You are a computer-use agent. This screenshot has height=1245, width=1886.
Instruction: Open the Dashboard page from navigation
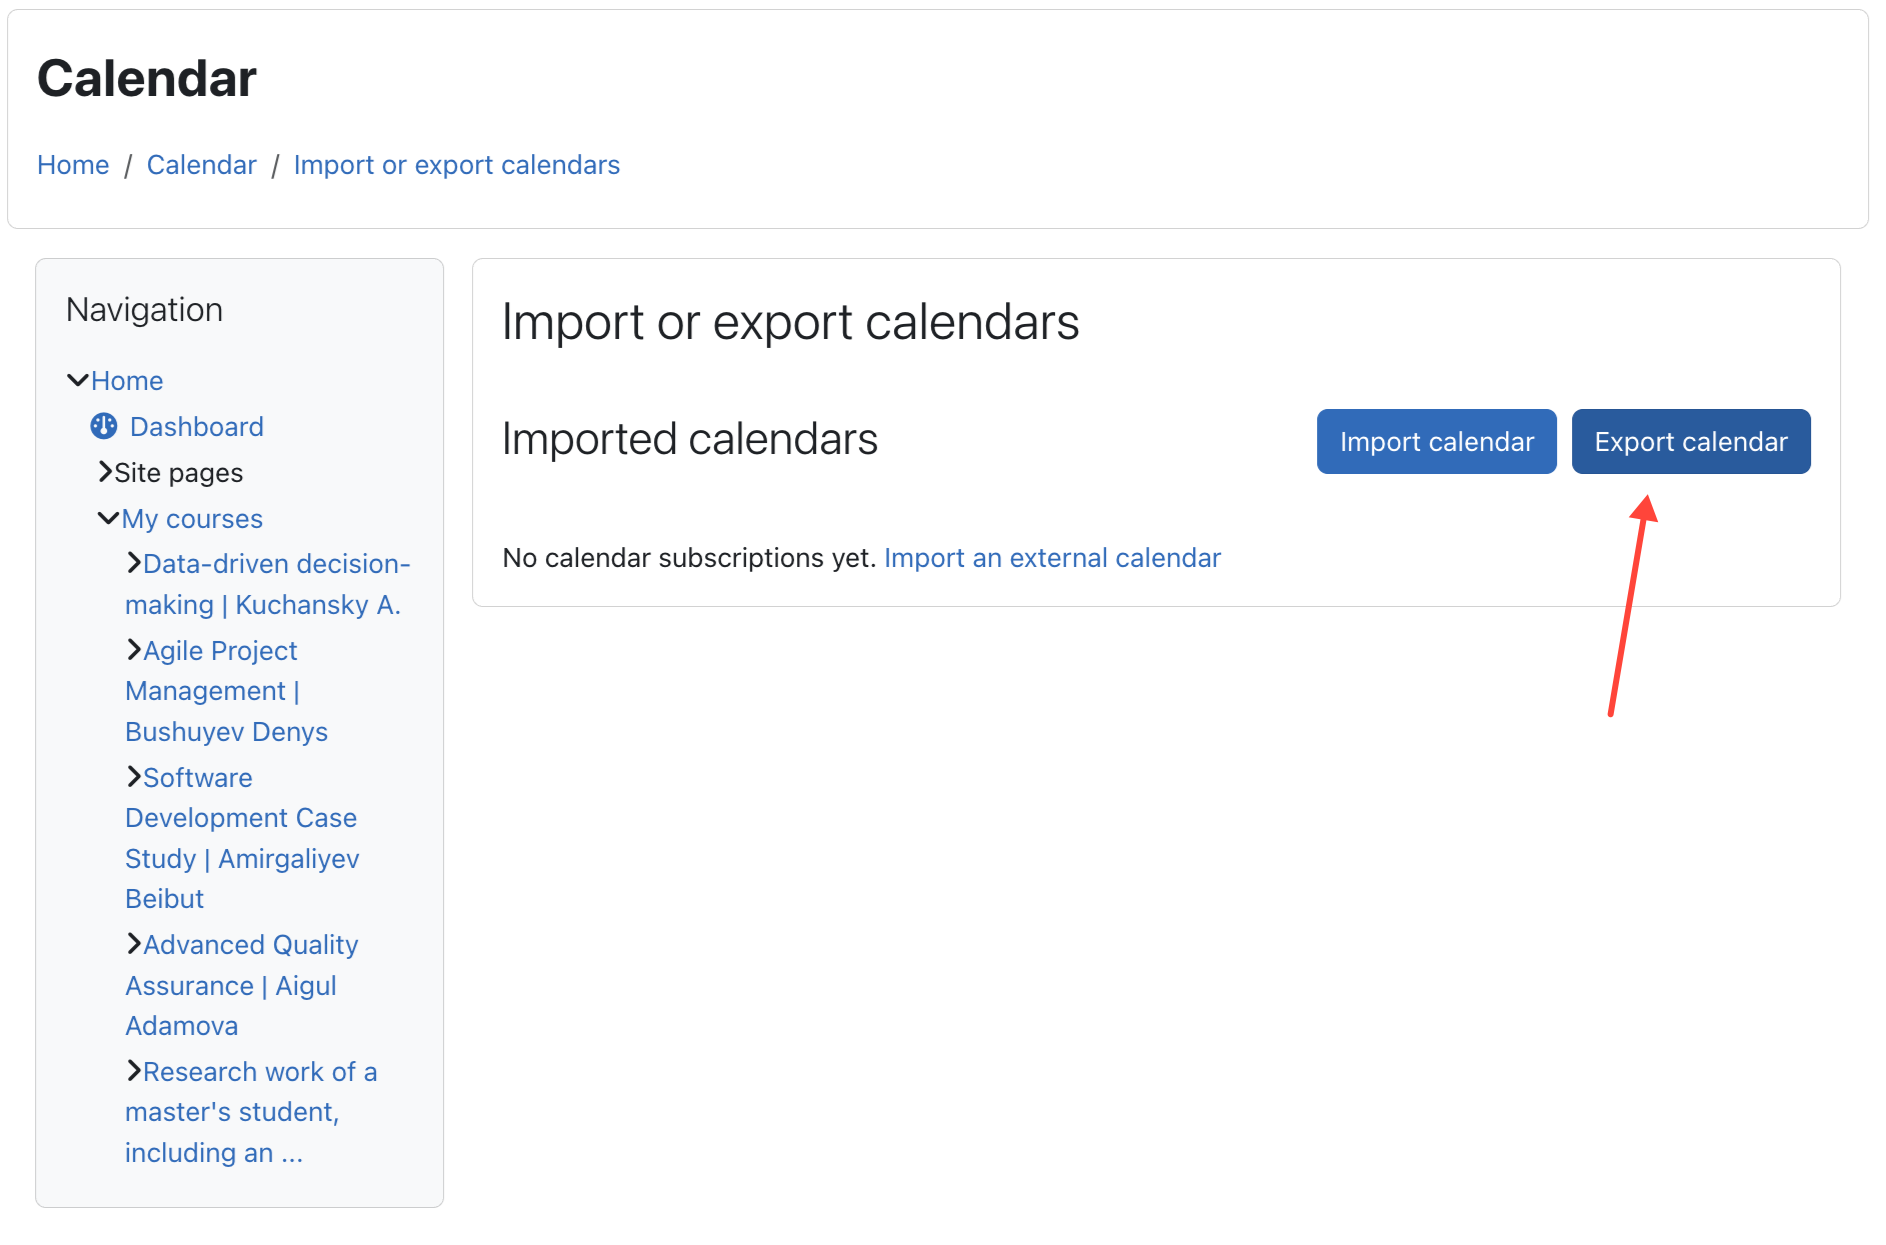tap(196, 426)
